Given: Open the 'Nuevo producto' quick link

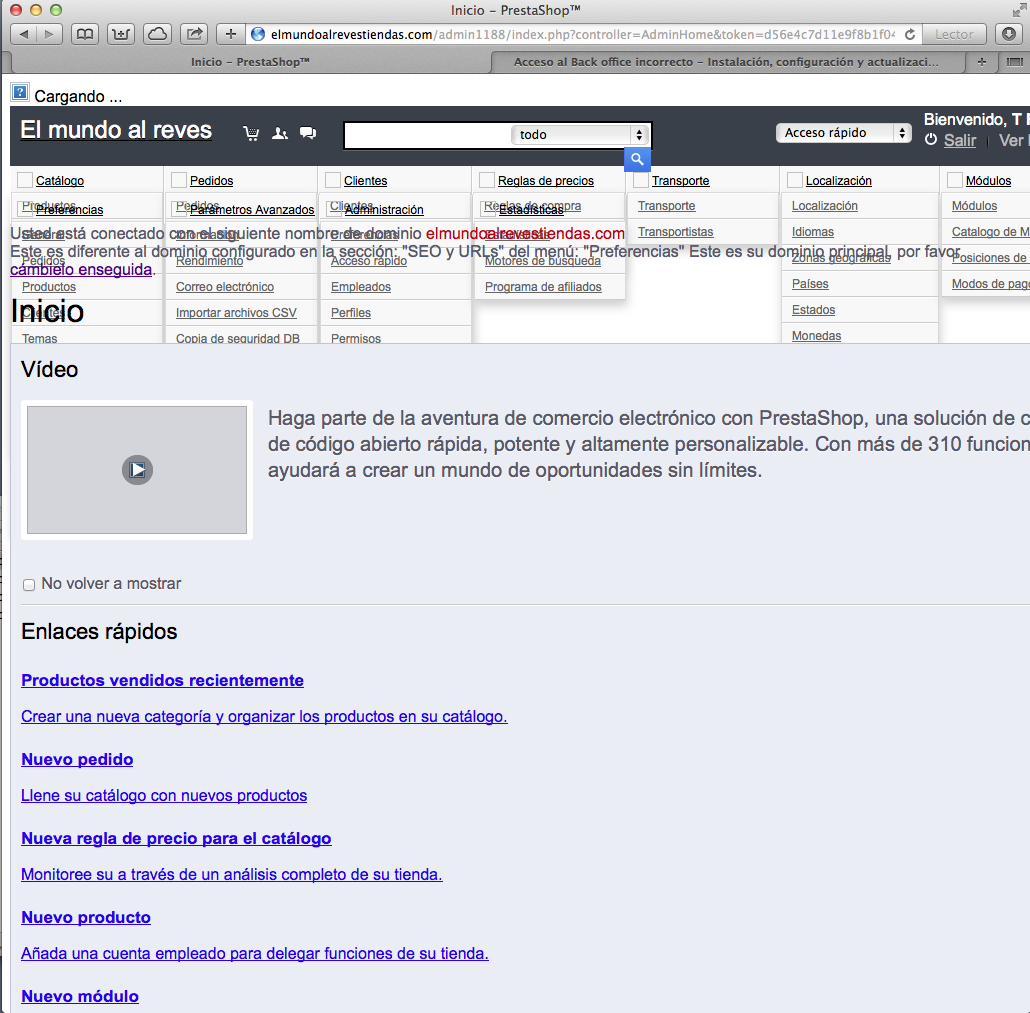Looking at the screenshot, I should pos(86,917).
